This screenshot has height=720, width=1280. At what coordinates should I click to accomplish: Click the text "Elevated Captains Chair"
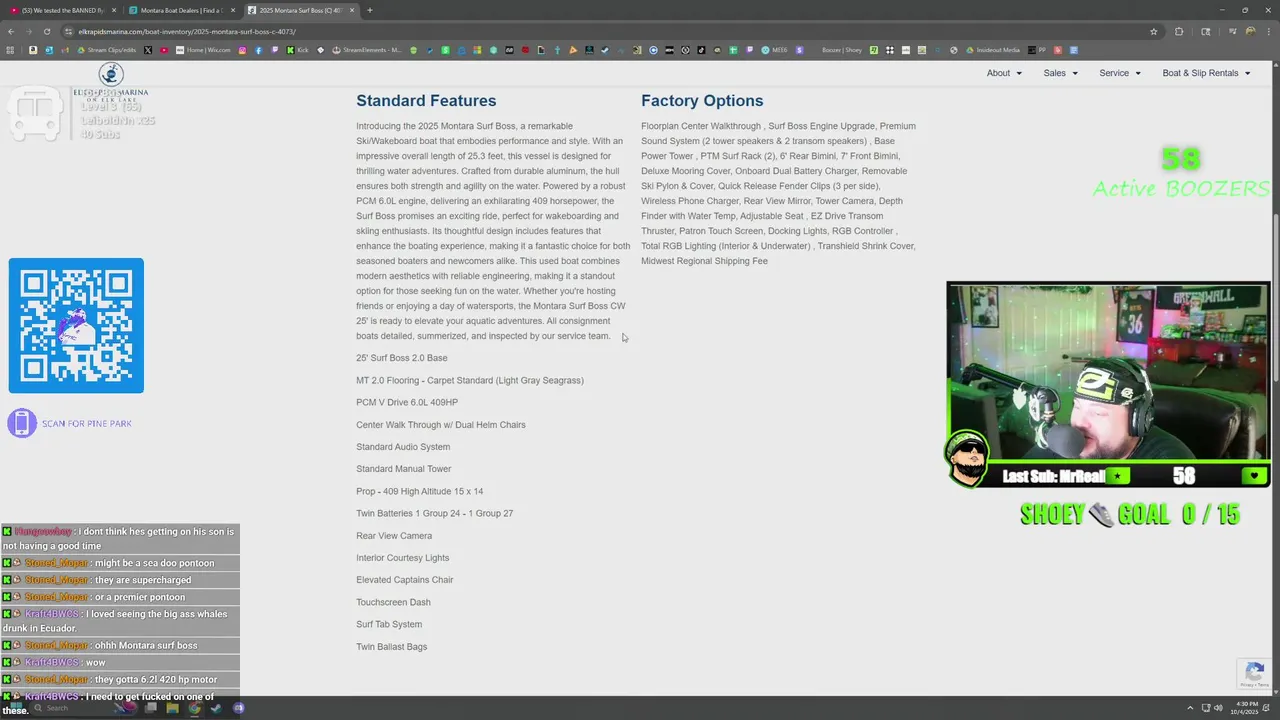coord(404,580)
